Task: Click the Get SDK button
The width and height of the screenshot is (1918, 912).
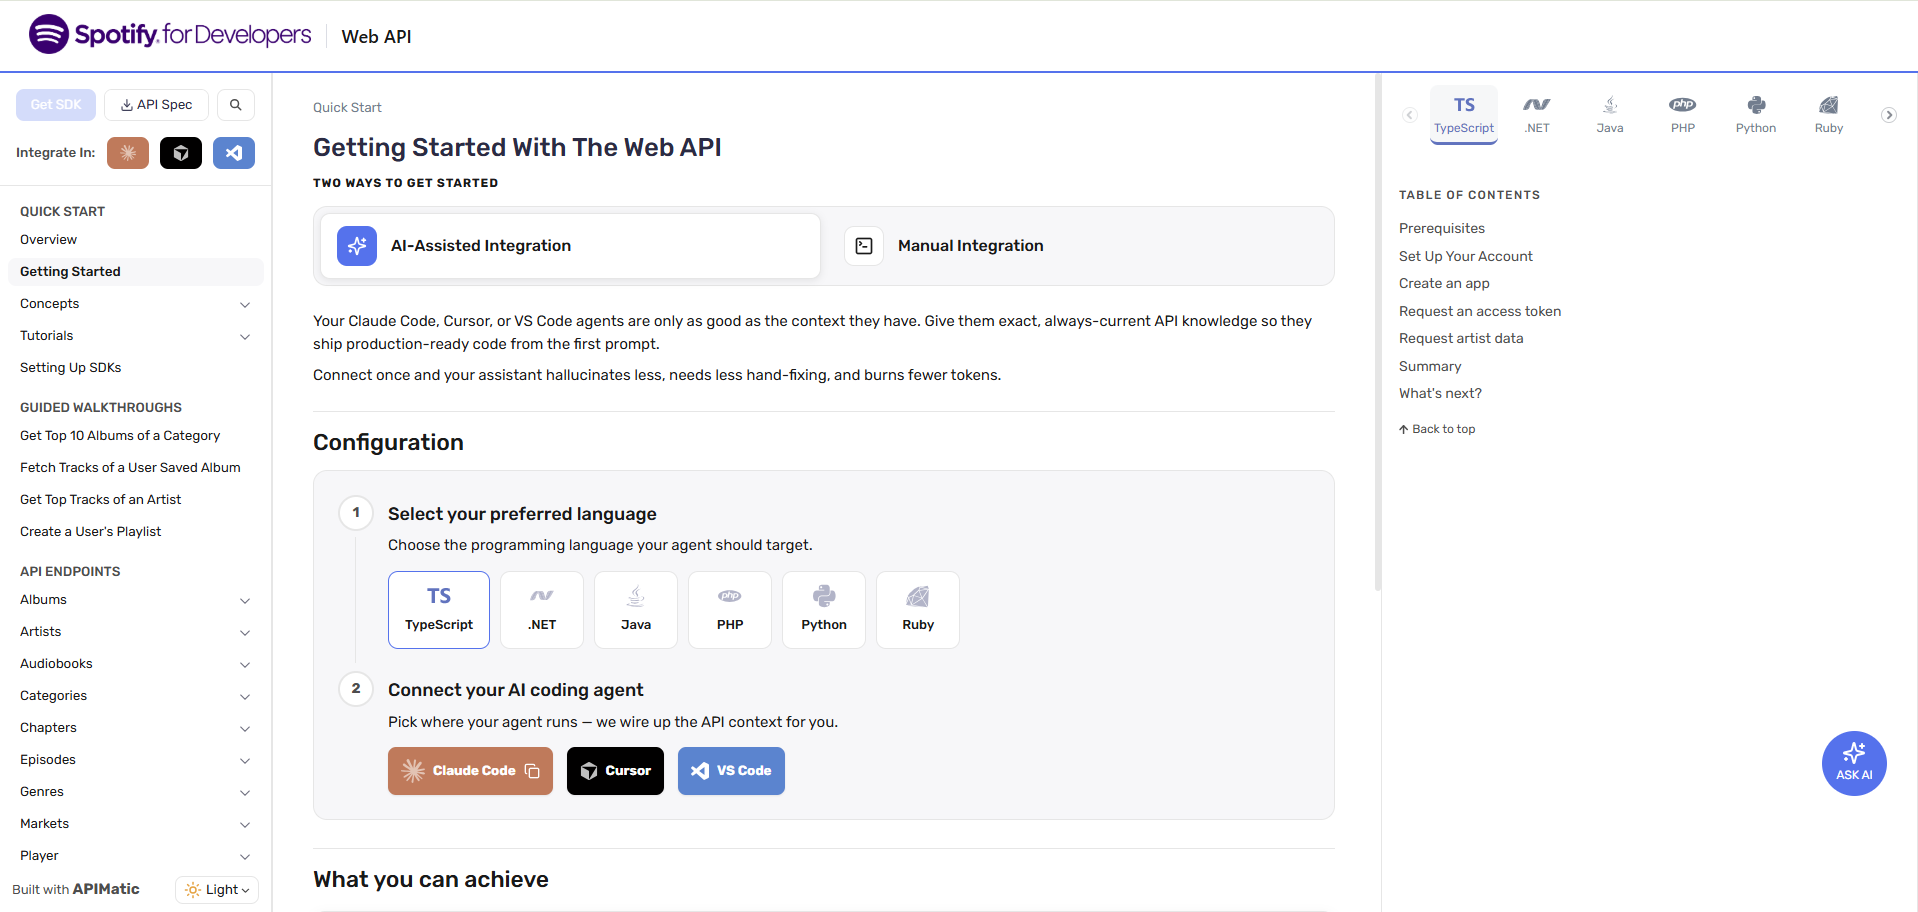Action: coord(56,105)
